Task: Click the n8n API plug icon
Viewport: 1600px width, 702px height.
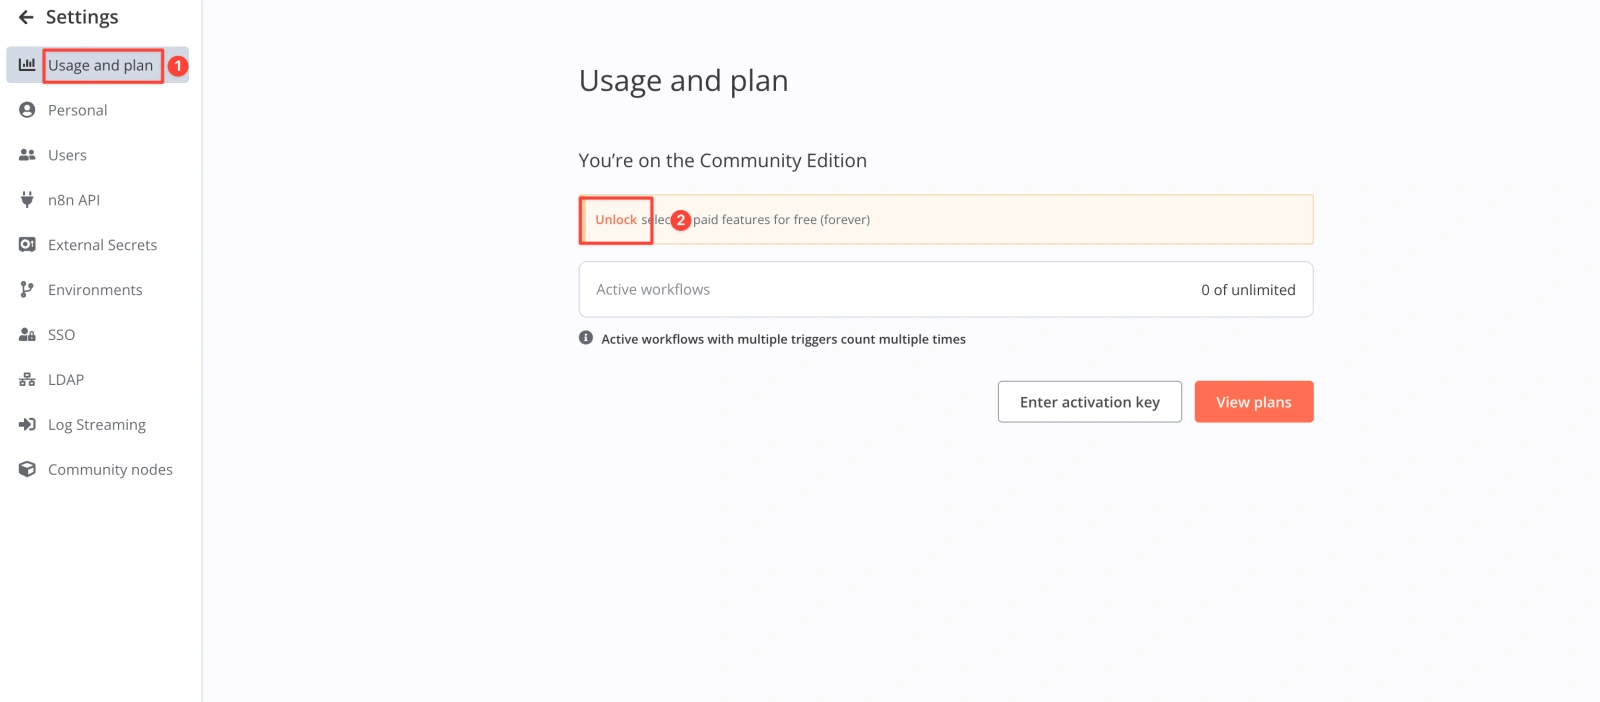Action: pyautogui.click(x=27, y=200)
